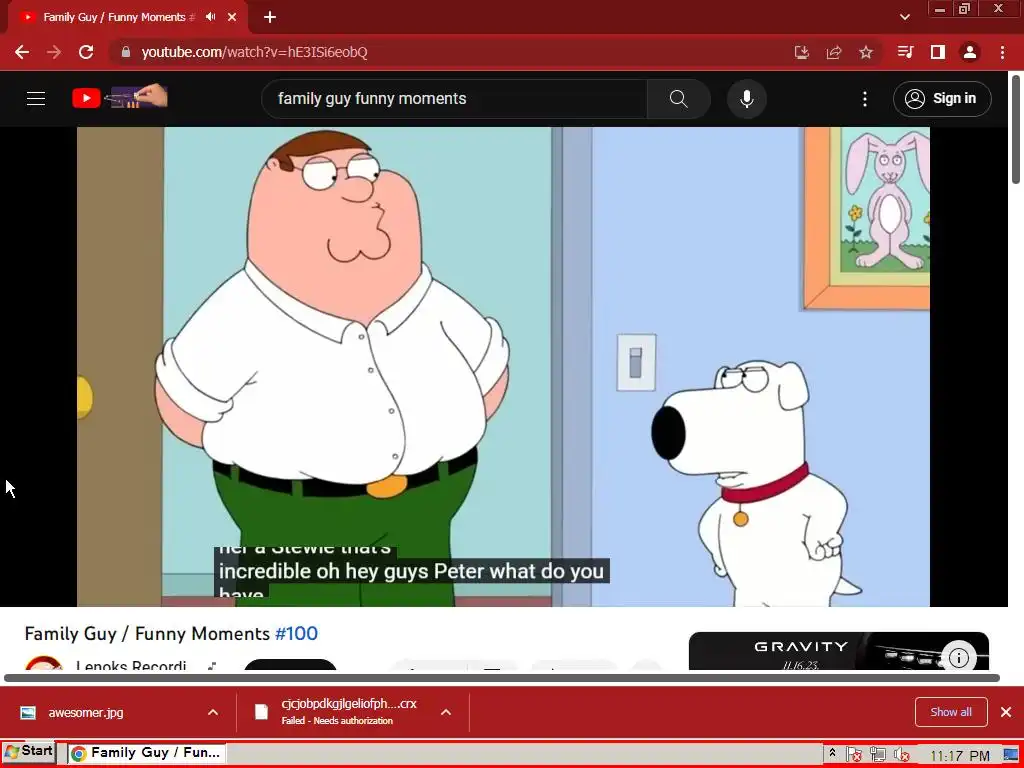
Task: Click the grayed forward navigation arrow
Action: (x=54, y=52)
